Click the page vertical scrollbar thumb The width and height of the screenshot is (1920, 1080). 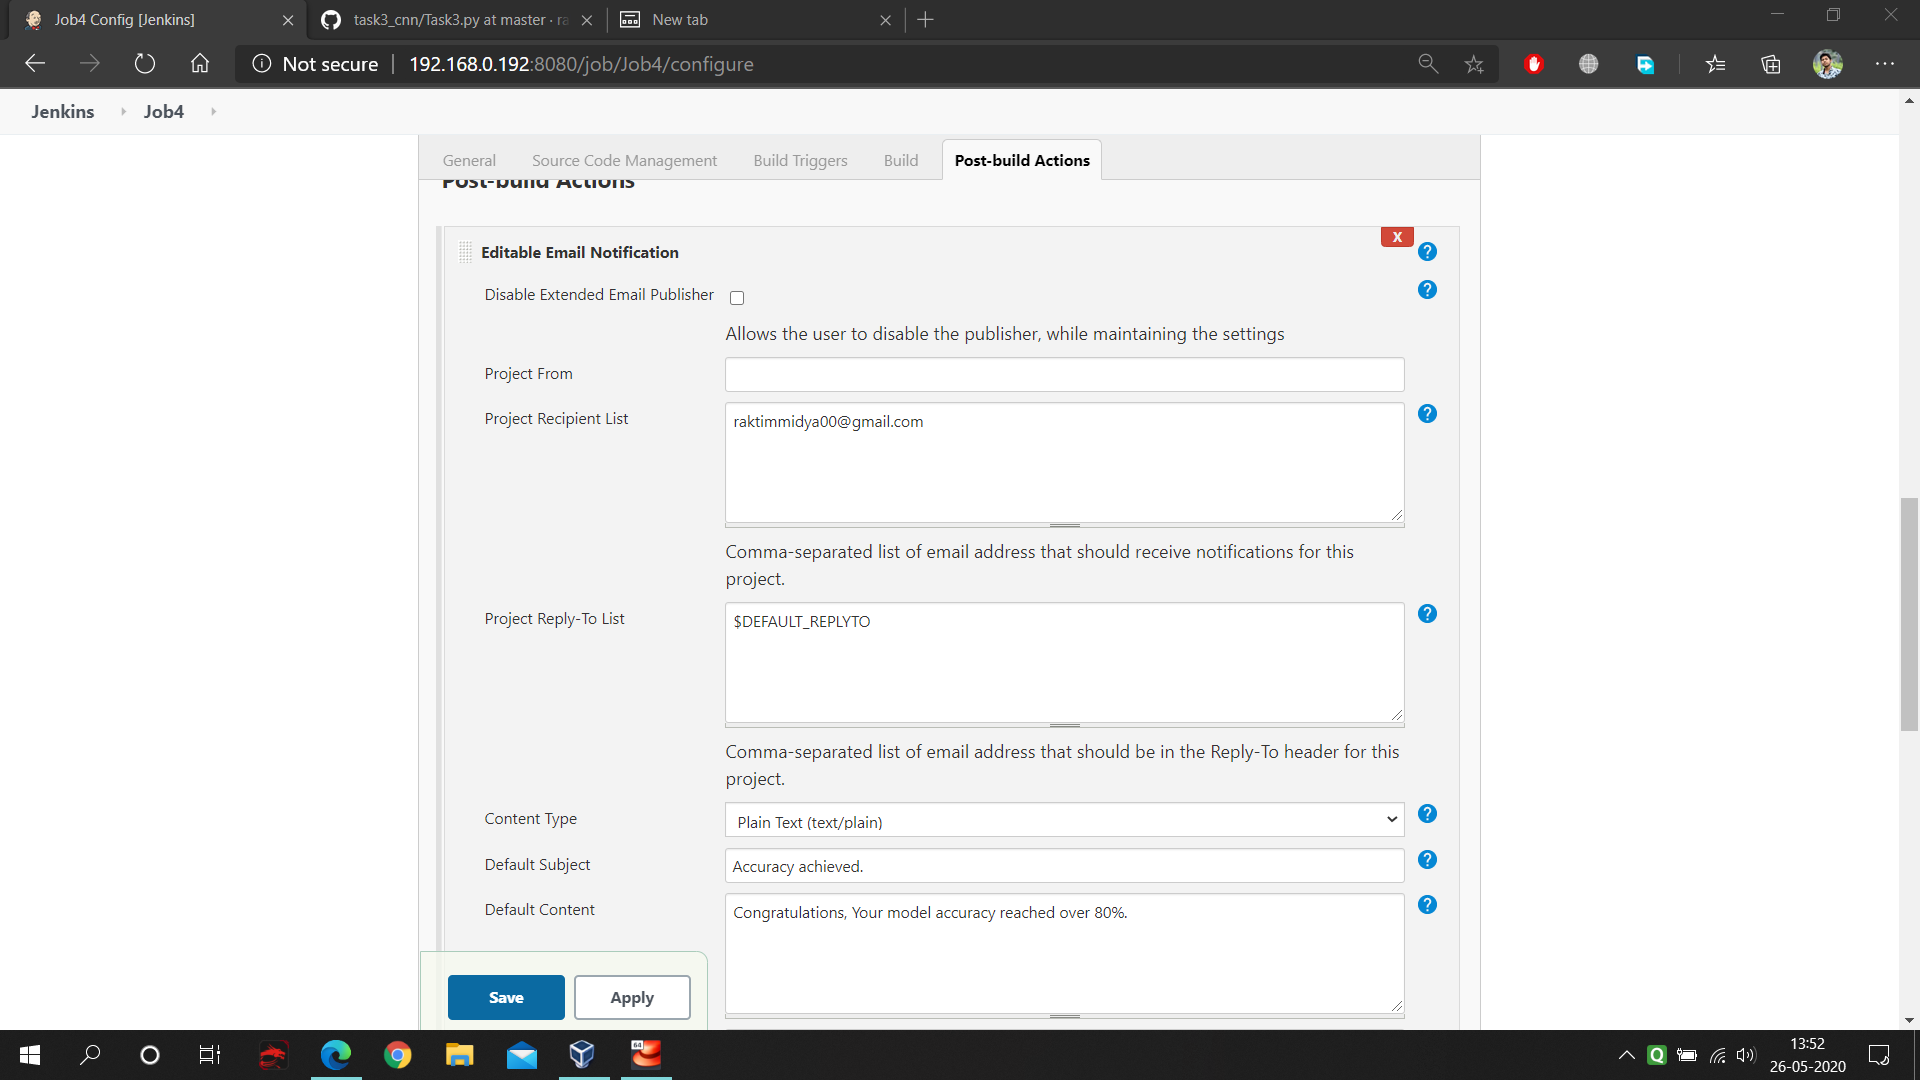pyautogui.click(x=1909, y=613)
